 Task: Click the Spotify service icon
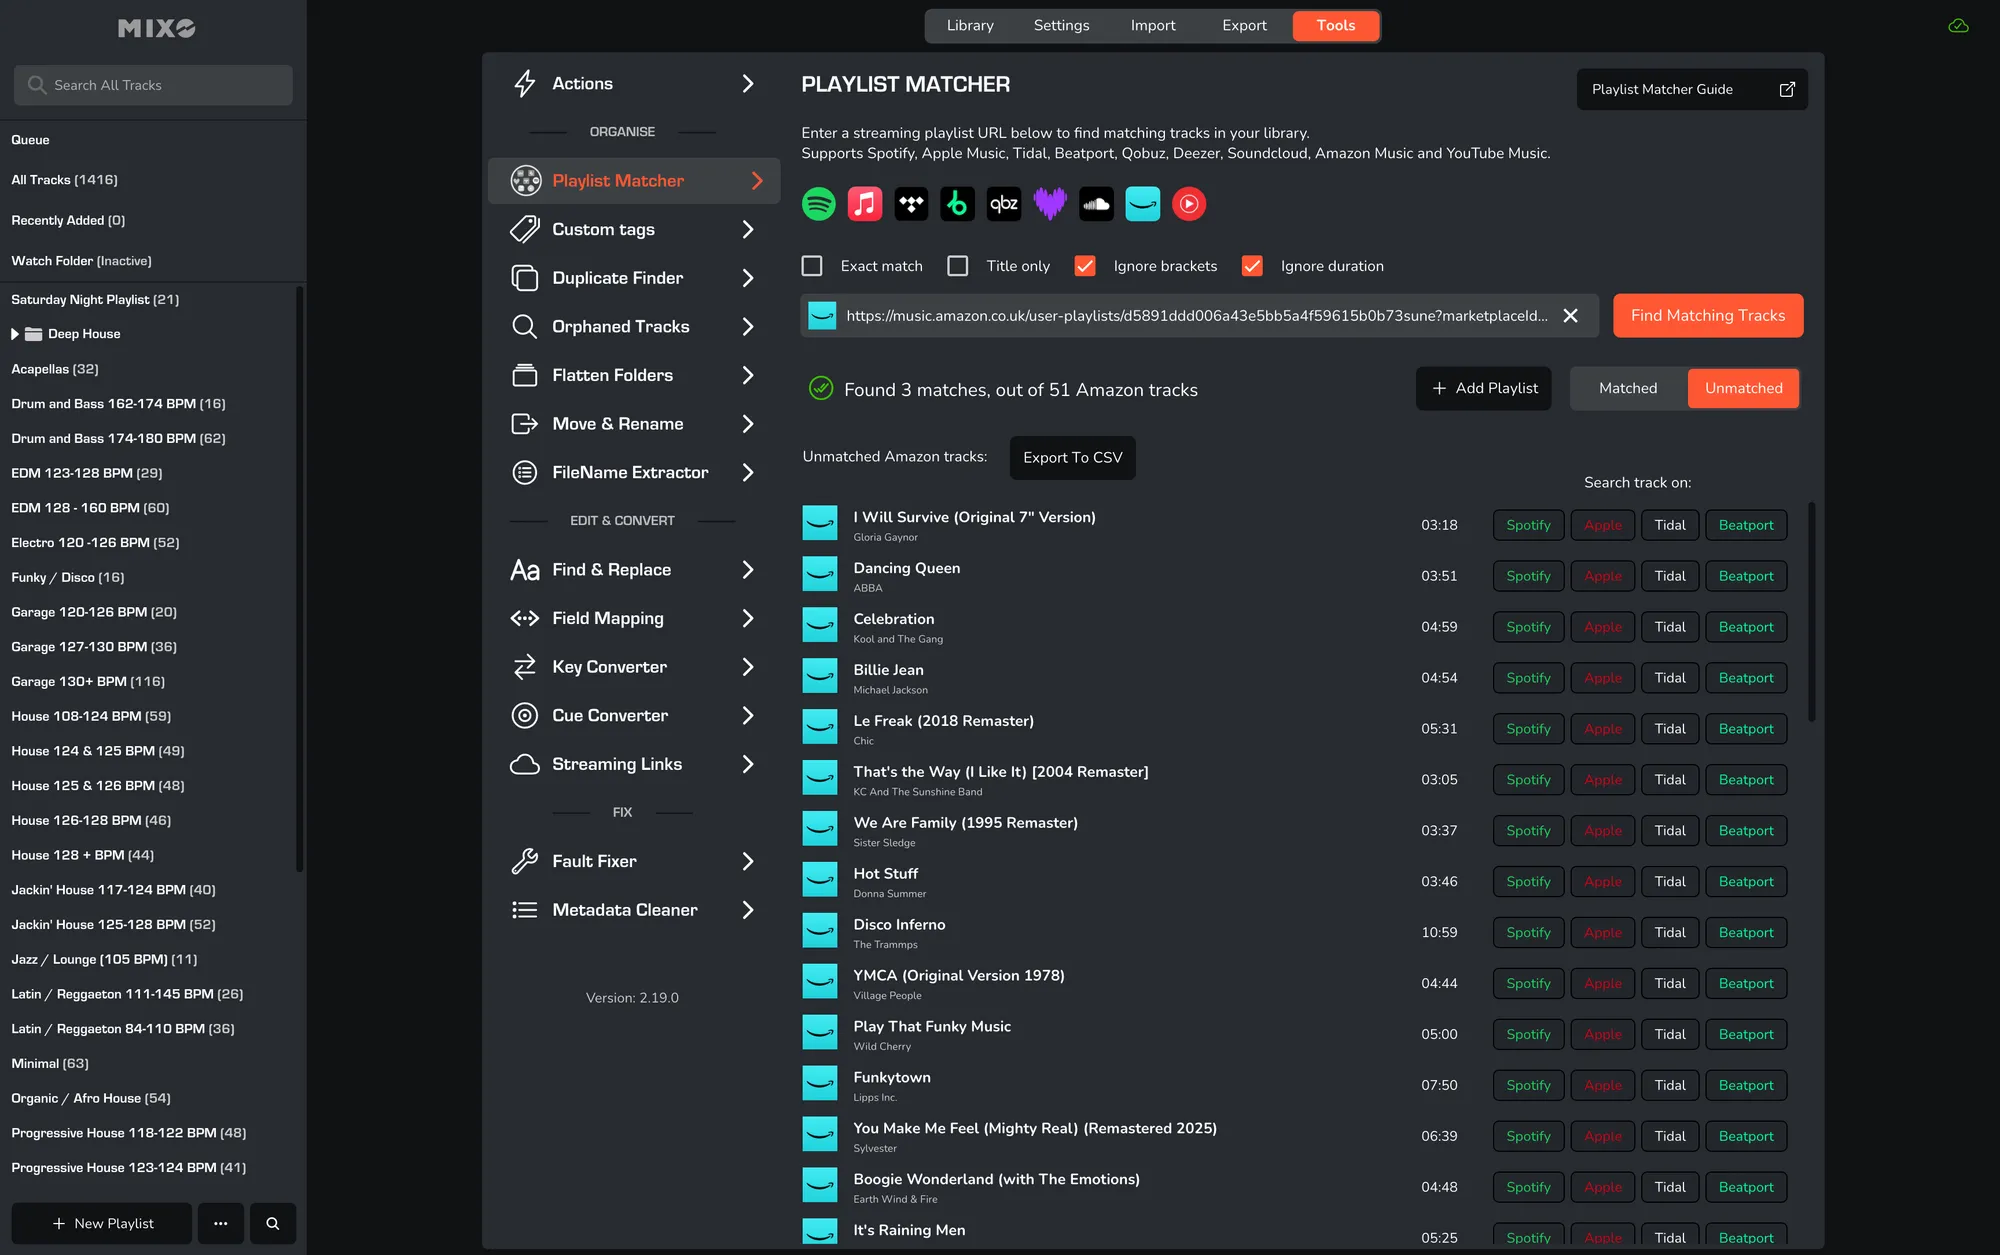point(819,204)
